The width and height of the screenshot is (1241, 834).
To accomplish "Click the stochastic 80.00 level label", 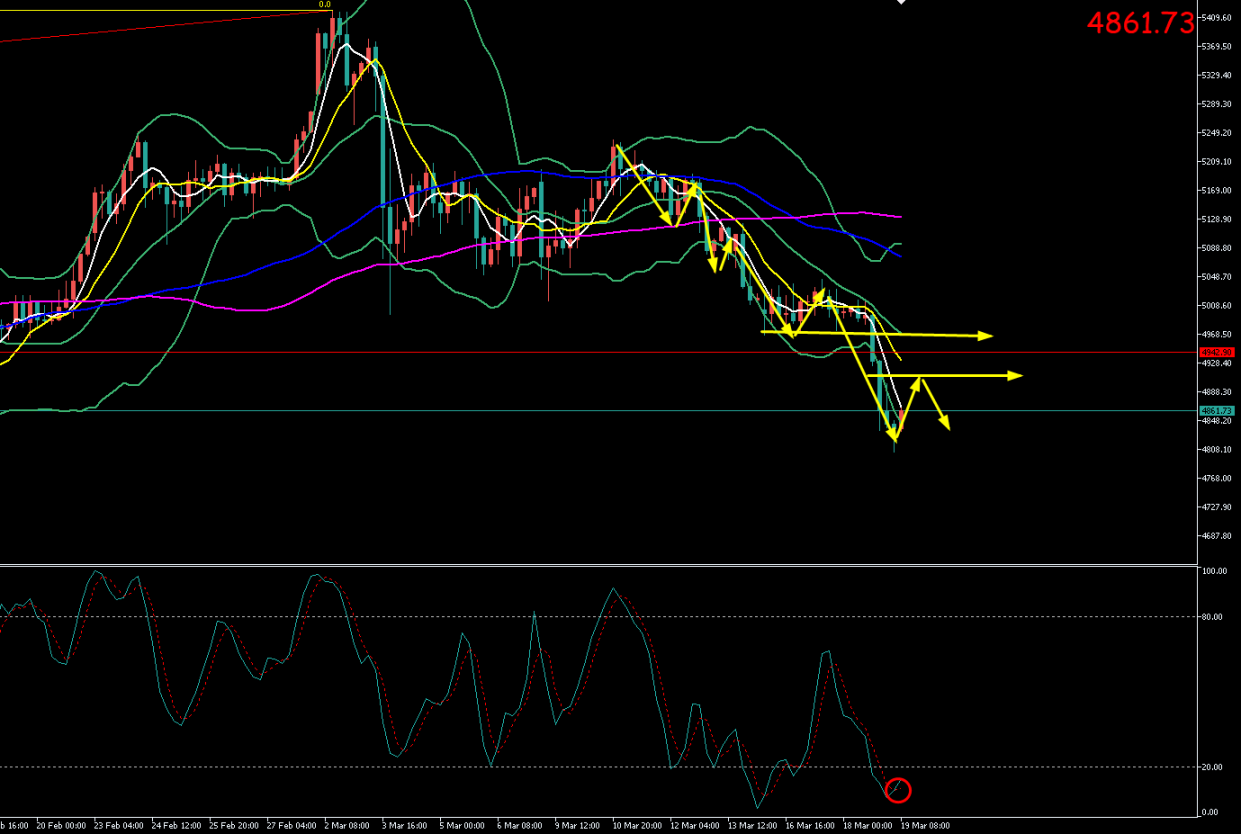I will (1212, 617).
